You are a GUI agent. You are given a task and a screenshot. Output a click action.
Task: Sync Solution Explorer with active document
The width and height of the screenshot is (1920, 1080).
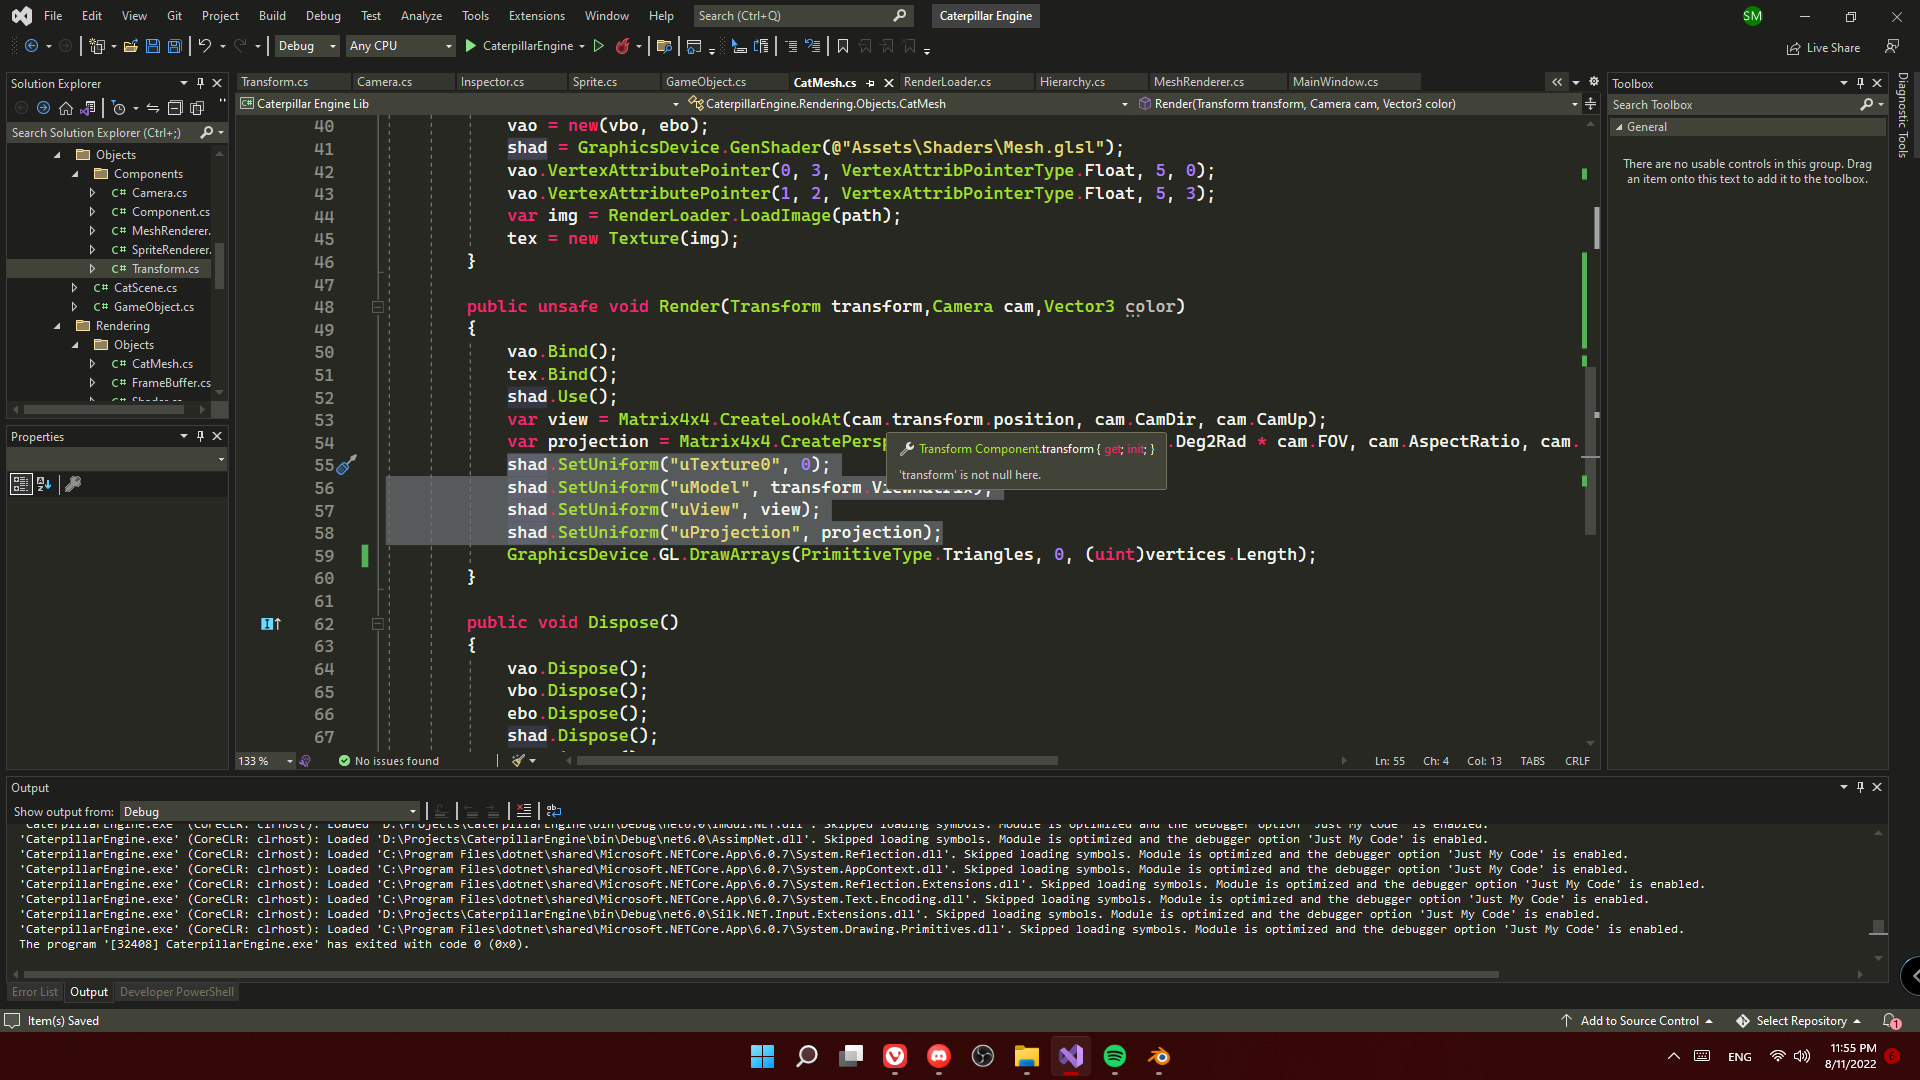pyautogui.click(x=152, y=108)
